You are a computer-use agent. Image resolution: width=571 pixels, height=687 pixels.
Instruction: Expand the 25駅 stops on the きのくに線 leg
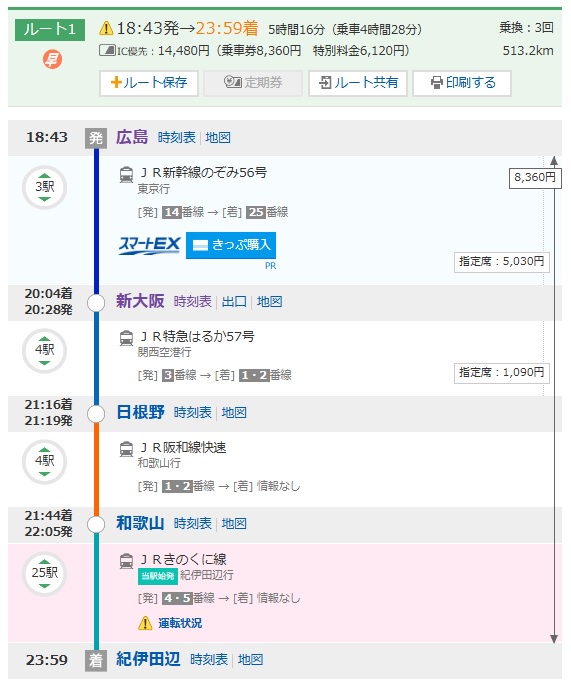tap(44, 573)
